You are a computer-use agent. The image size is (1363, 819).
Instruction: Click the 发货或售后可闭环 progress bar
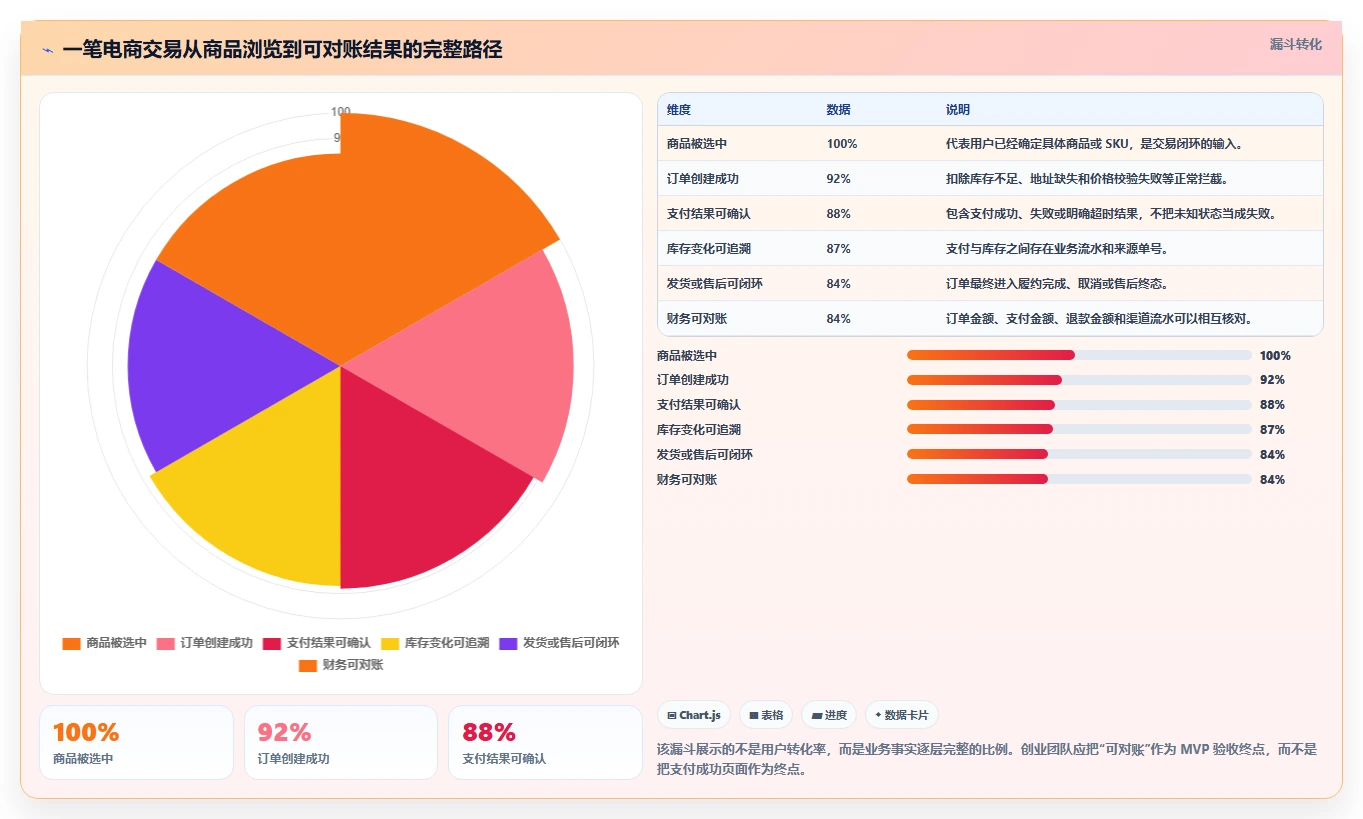point(1079,454)
